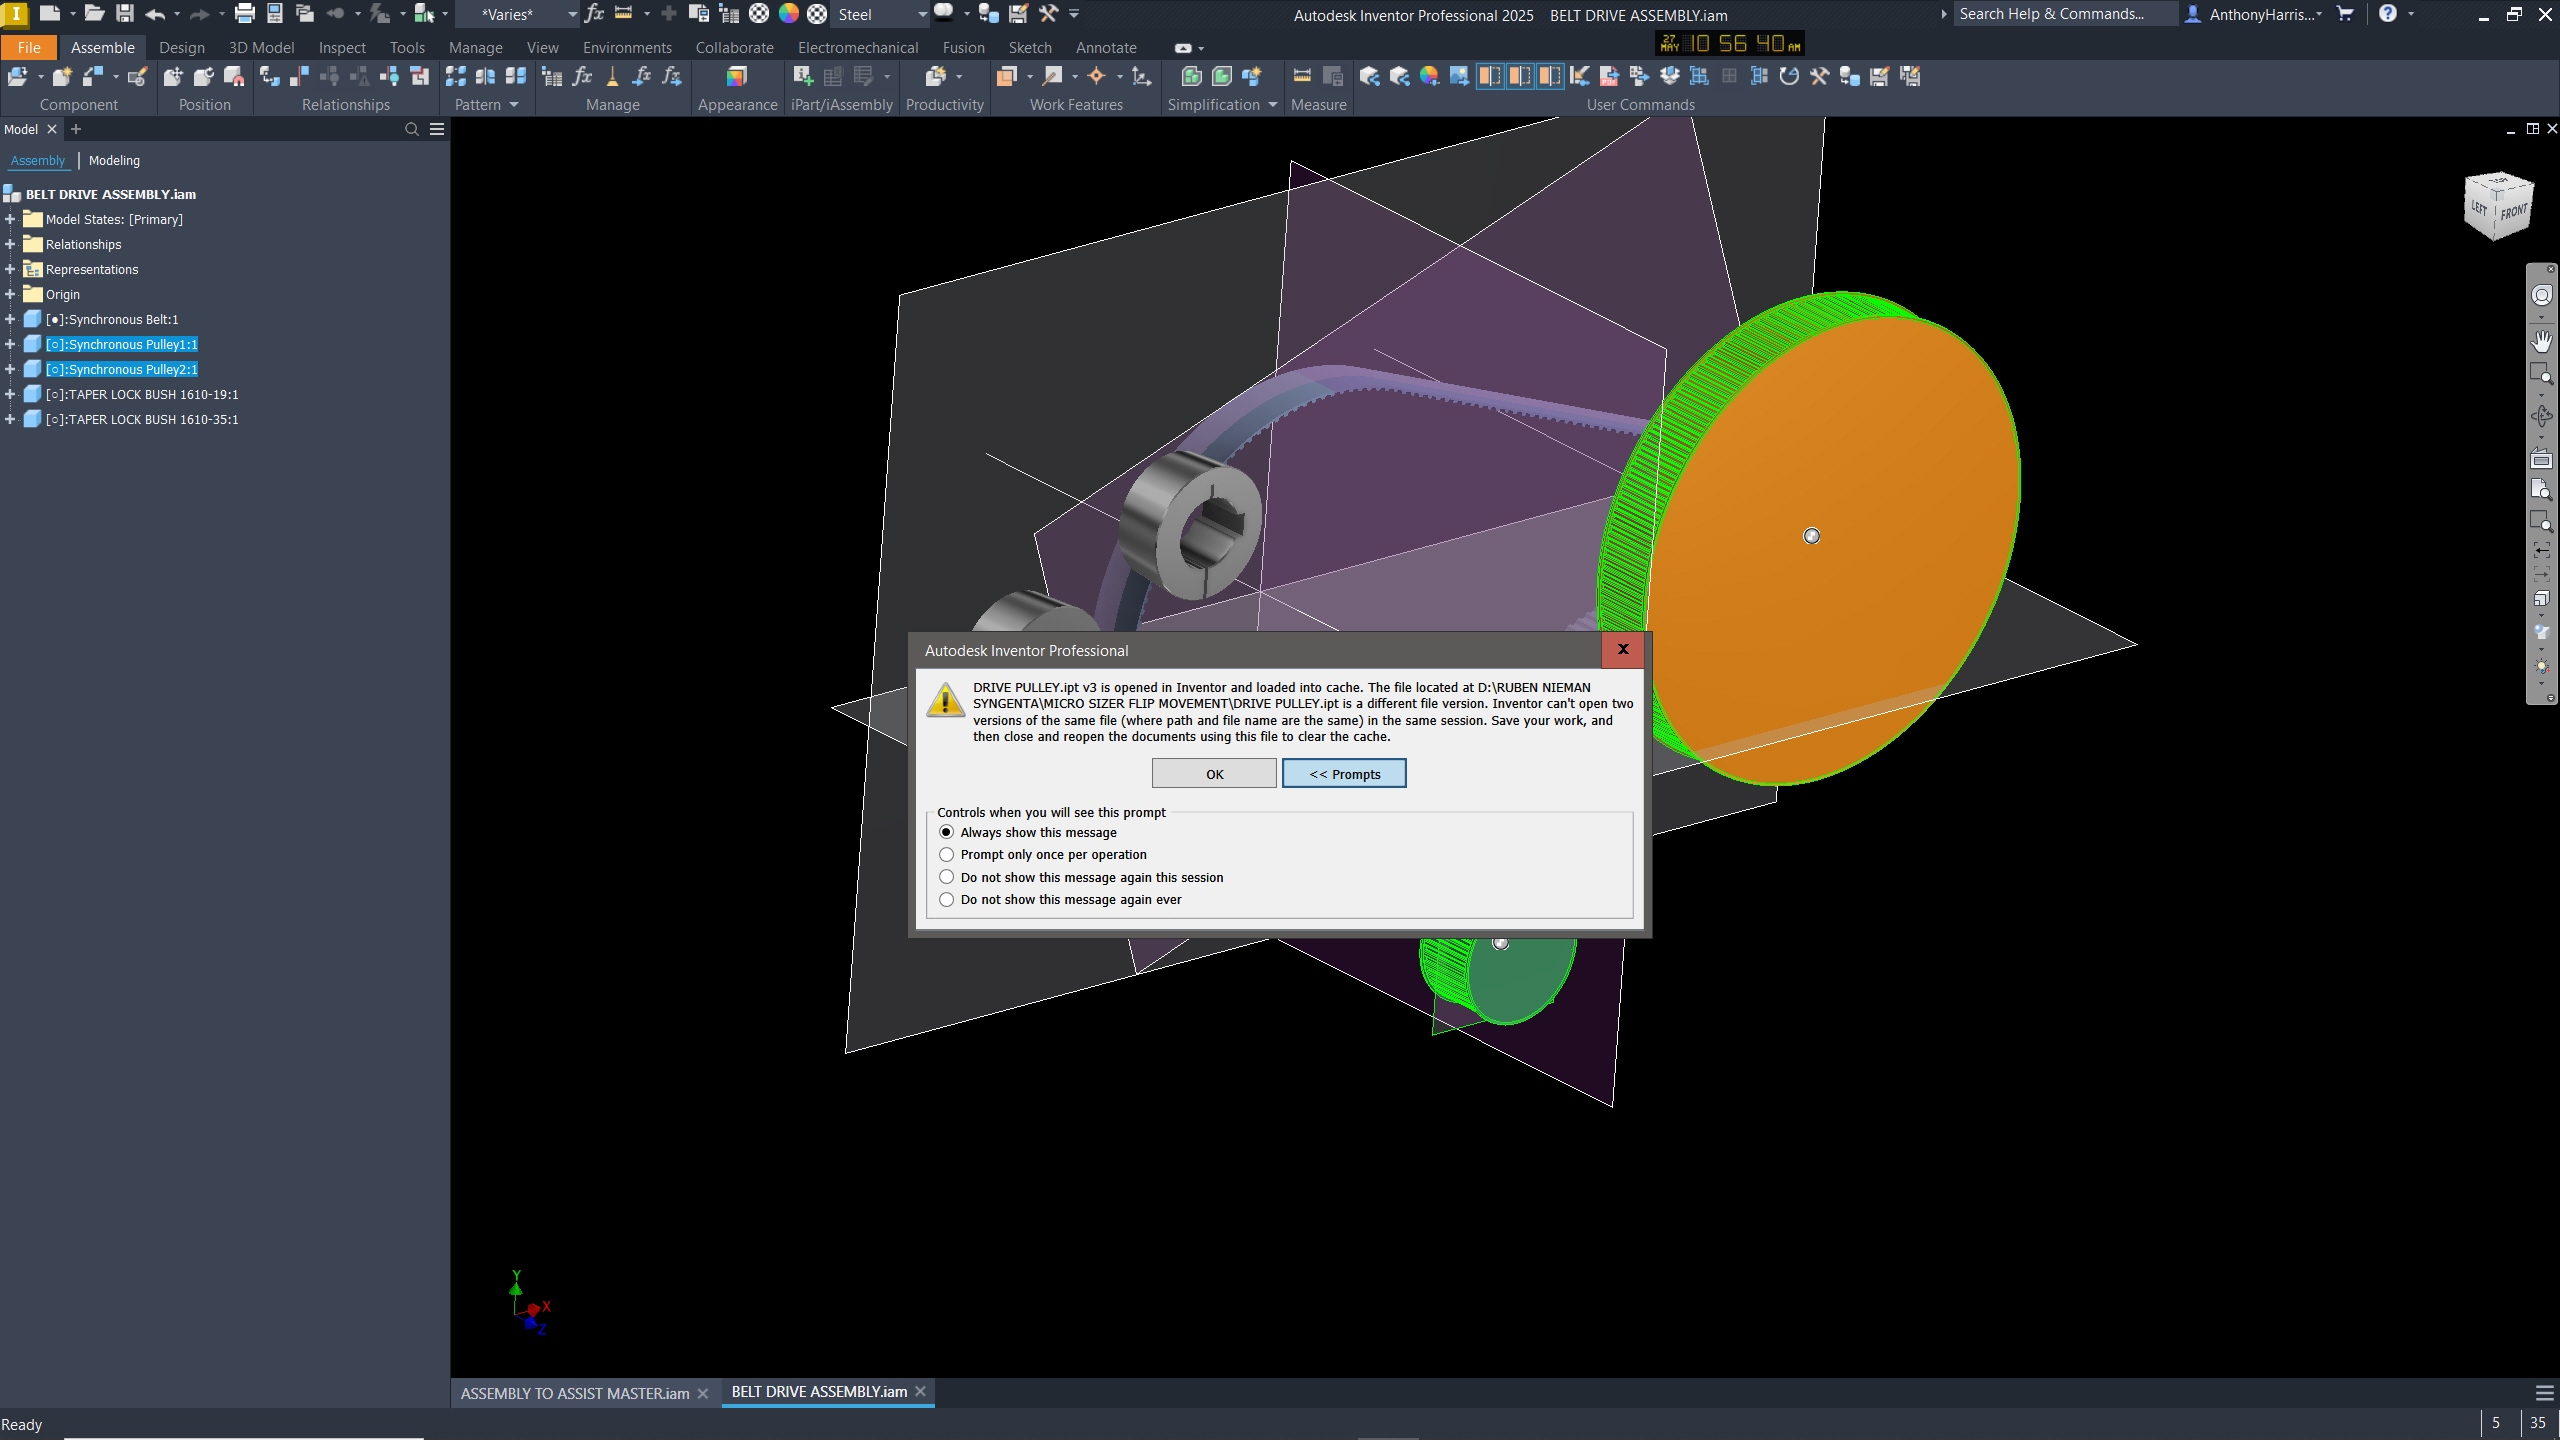The height and width of the screenshot is (1440, 2560).
Task: Open the Parameters fx icon in Manage panel
Action: (583, 76)
